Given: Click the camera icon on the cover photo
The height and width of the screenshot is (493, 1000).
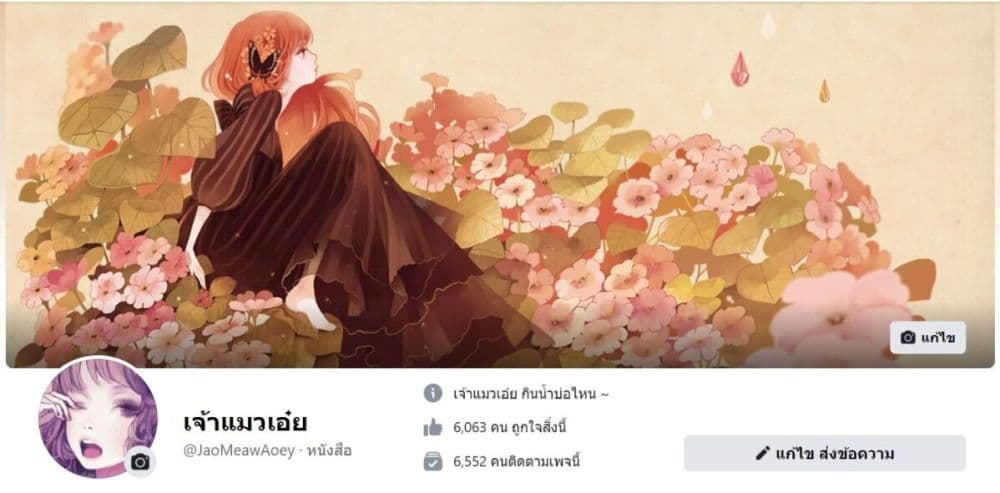Looking at the screenshot, I should [x=908, y=338].
